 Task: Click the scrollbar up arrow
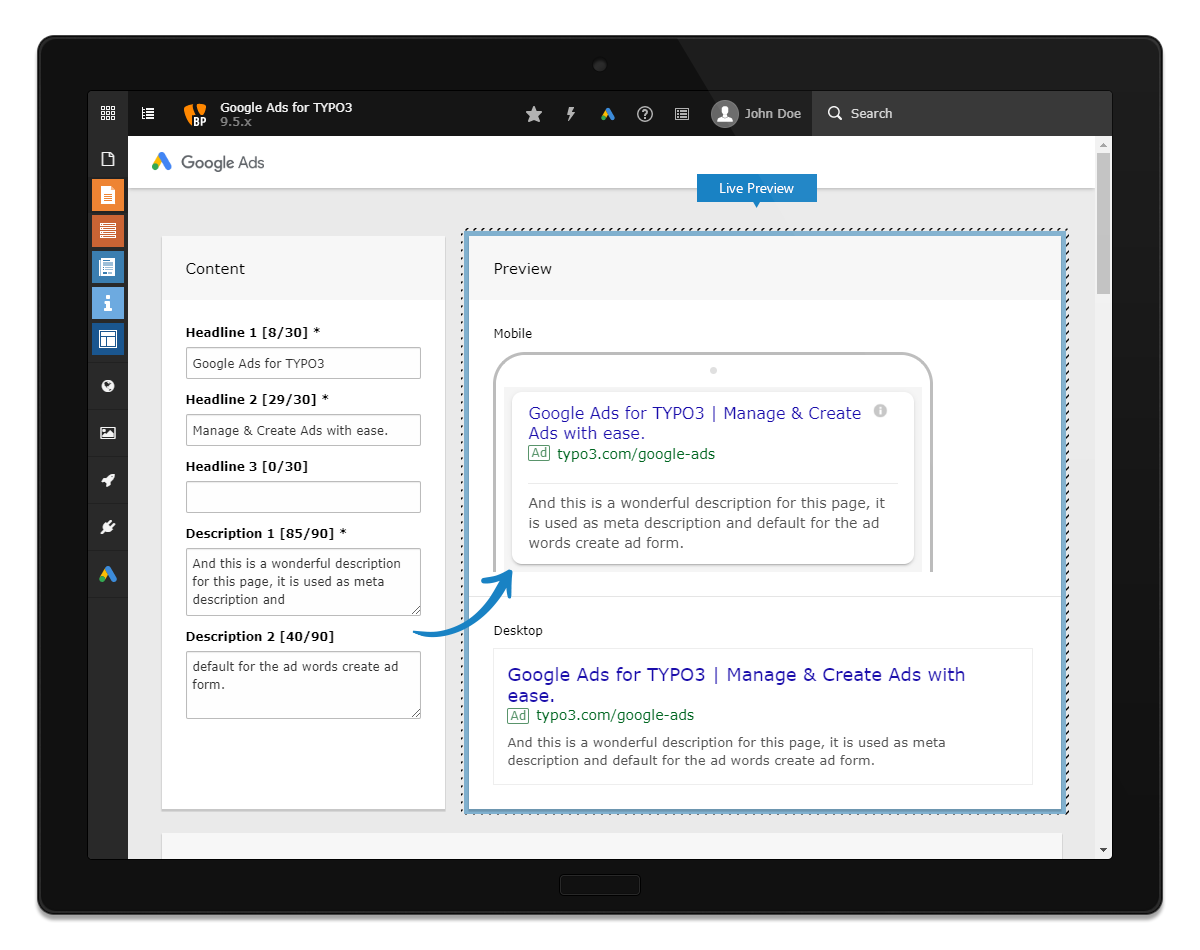[1103, 144]
